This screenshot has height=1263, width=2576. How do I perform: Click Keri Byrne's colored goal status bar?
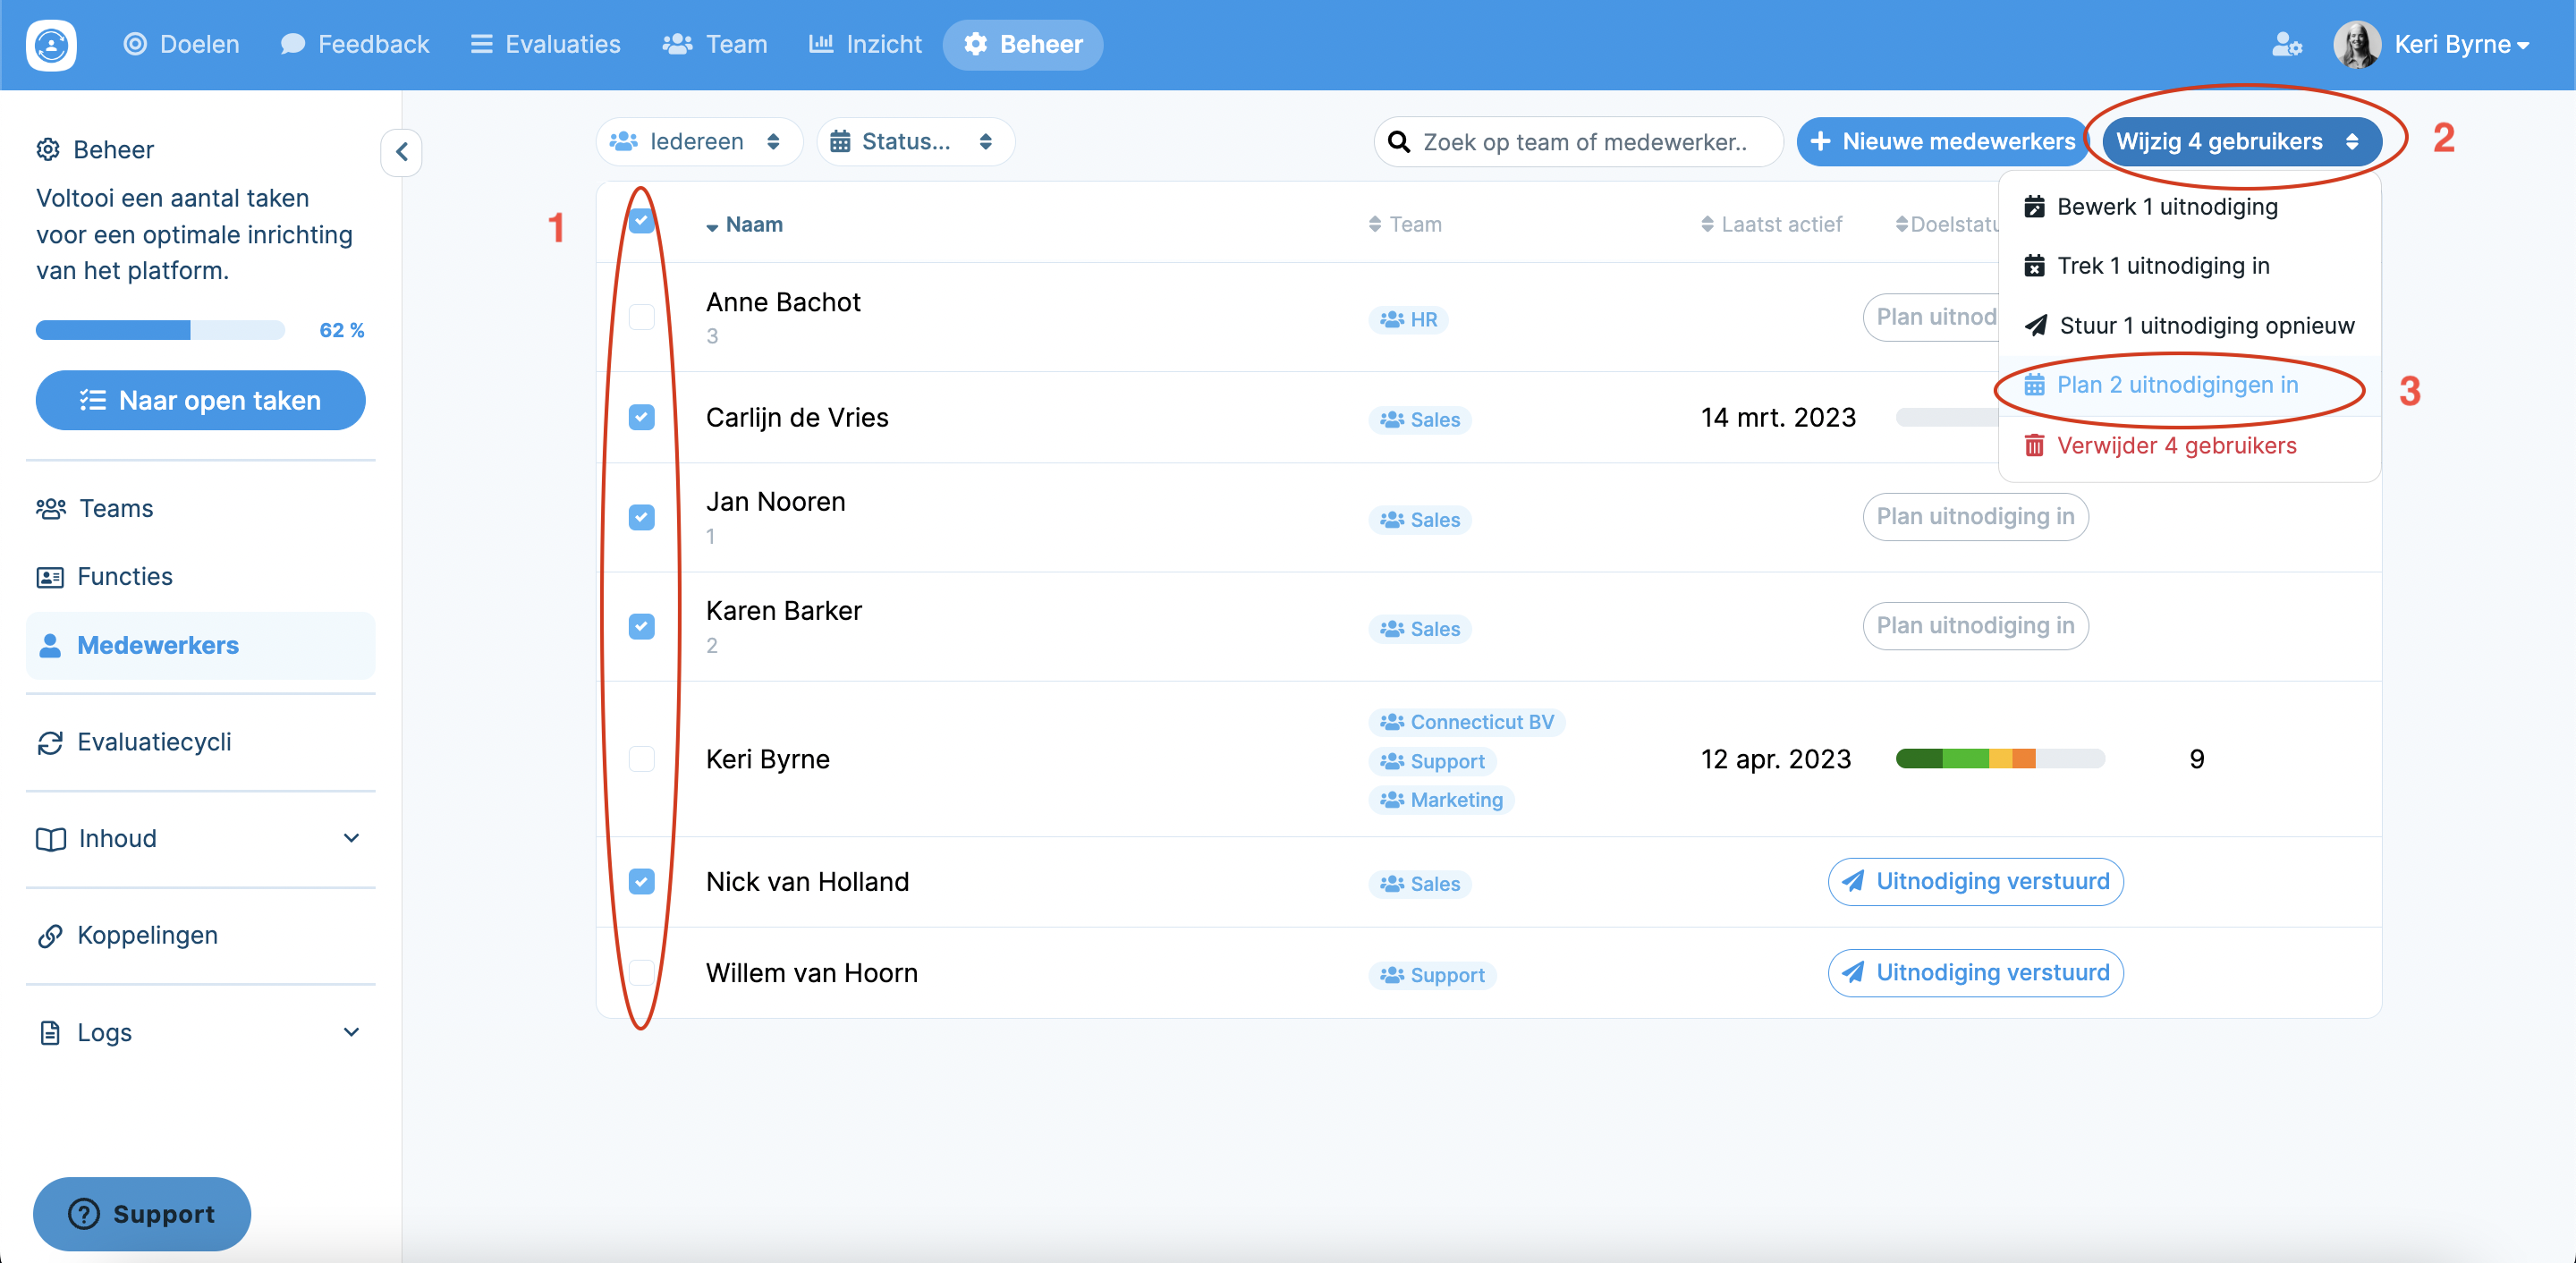coord(1999,759)
